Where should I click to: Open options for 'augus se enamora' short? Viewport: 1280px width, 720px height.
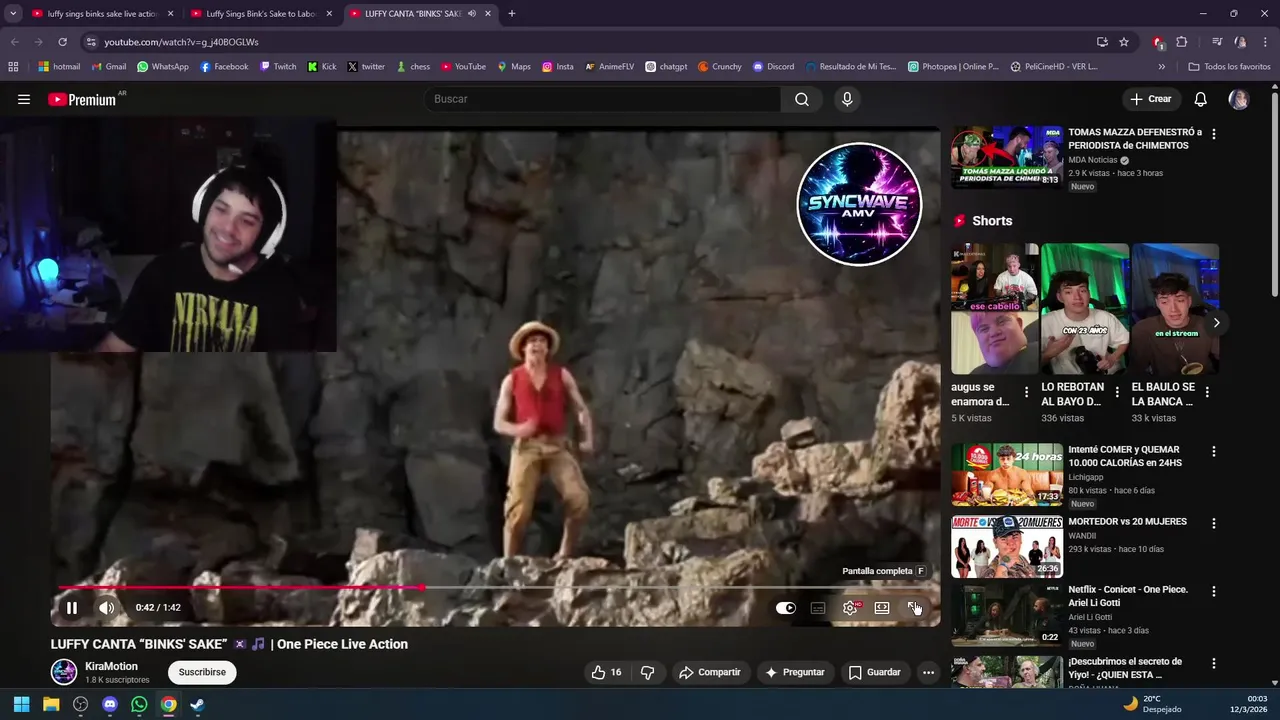point(1026,393)
